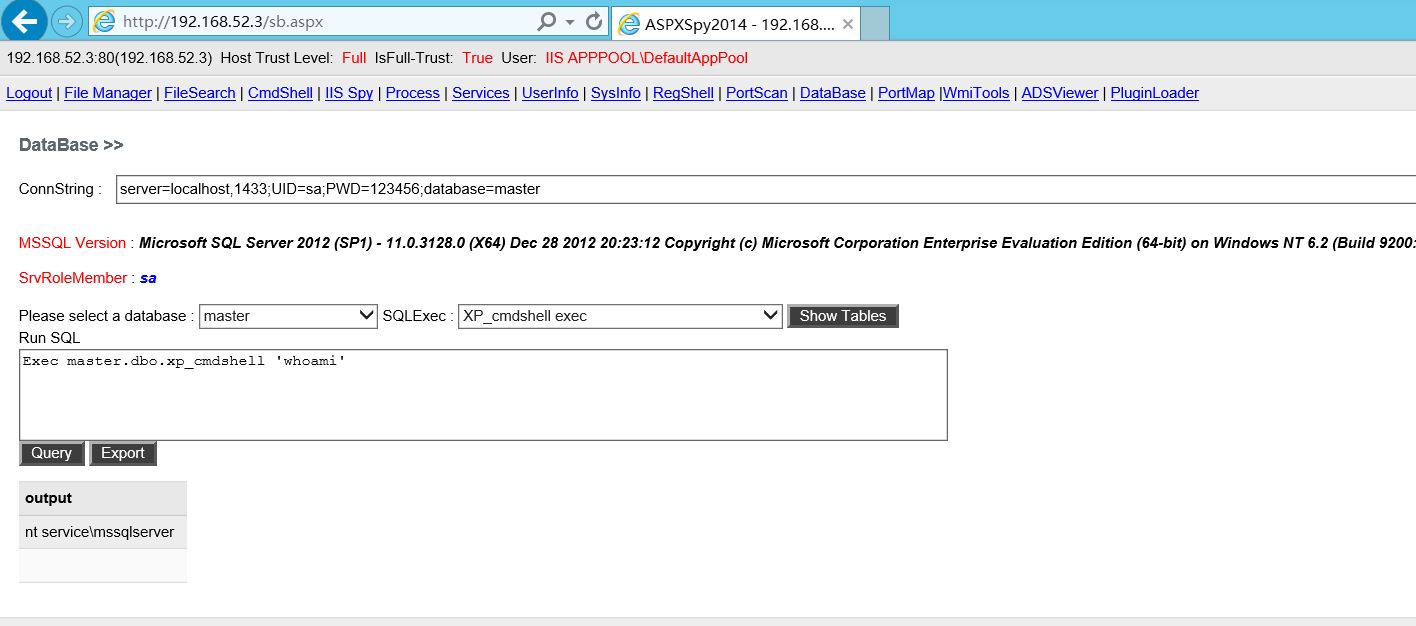Click the output column header
The width and height of the screenshot is (1416, 626).
click(x=103, y=498)
